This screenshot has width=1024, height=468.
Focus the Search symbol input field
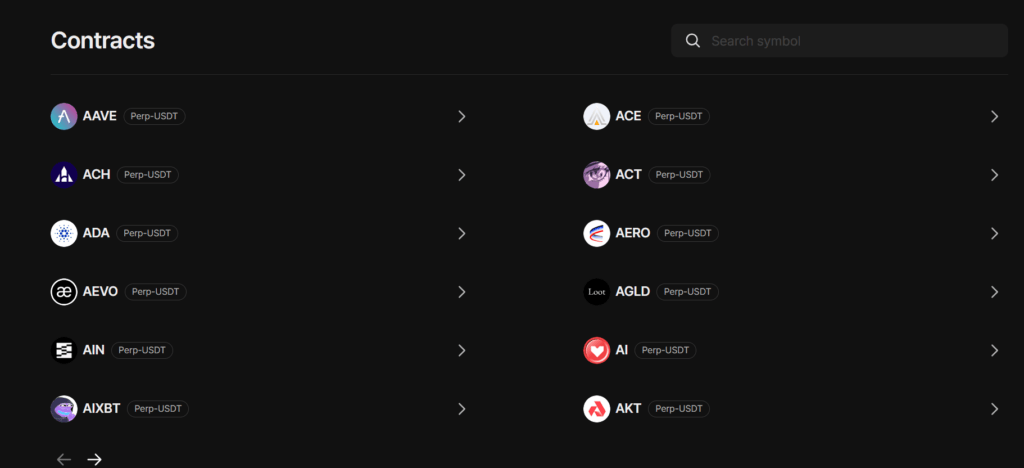850,41
